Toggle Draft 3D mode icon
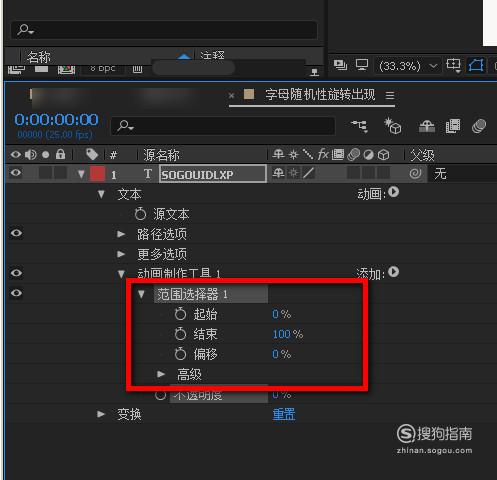The width and height of the screenshot is (497, 480). [393, 126]
